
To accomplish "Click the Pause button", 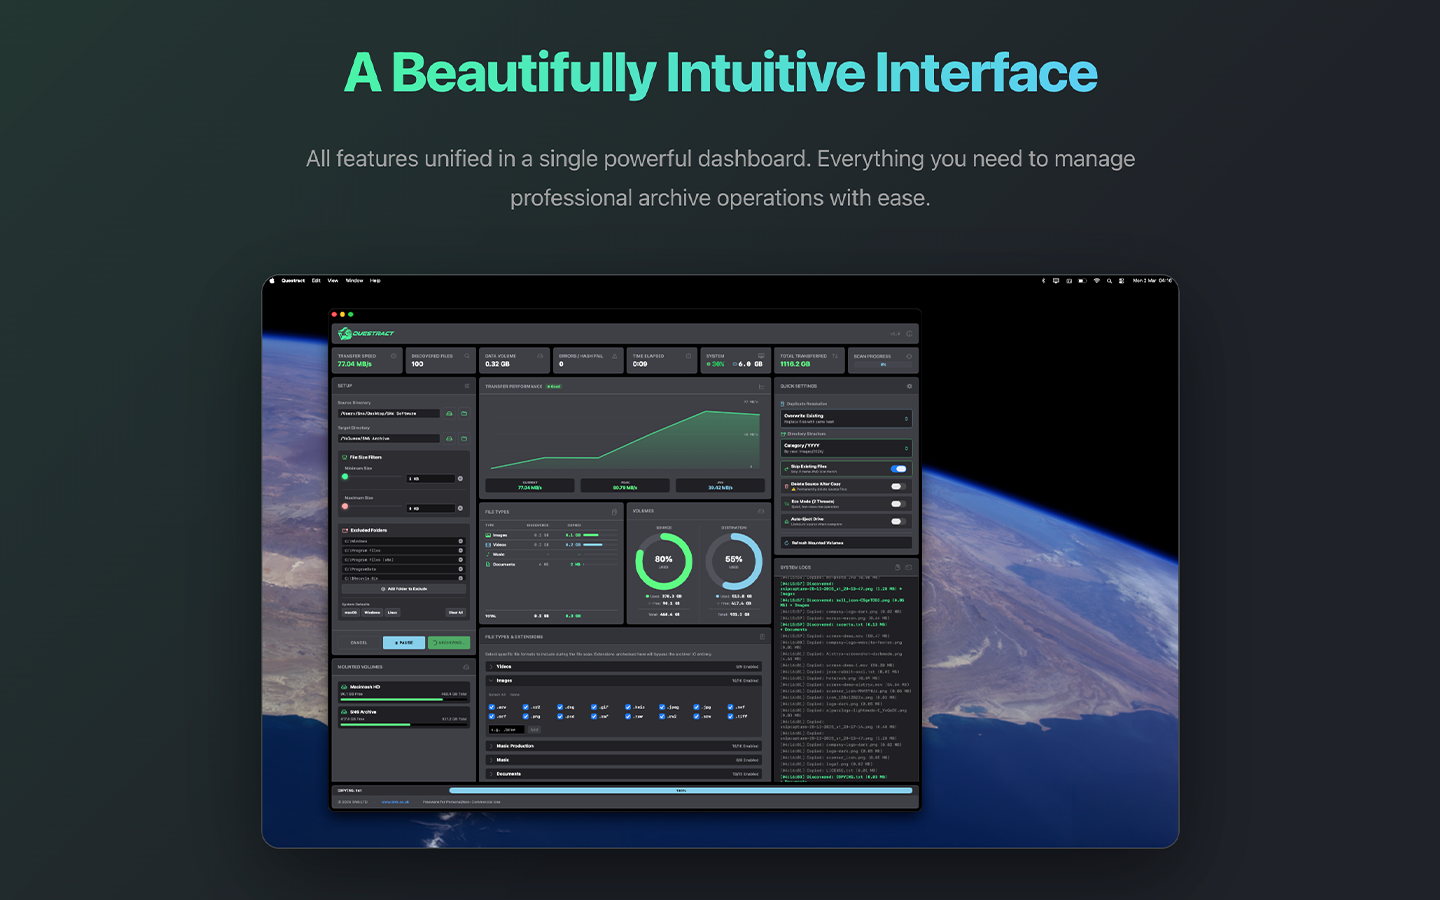I will pyautogui.click(x=404, y=643).
